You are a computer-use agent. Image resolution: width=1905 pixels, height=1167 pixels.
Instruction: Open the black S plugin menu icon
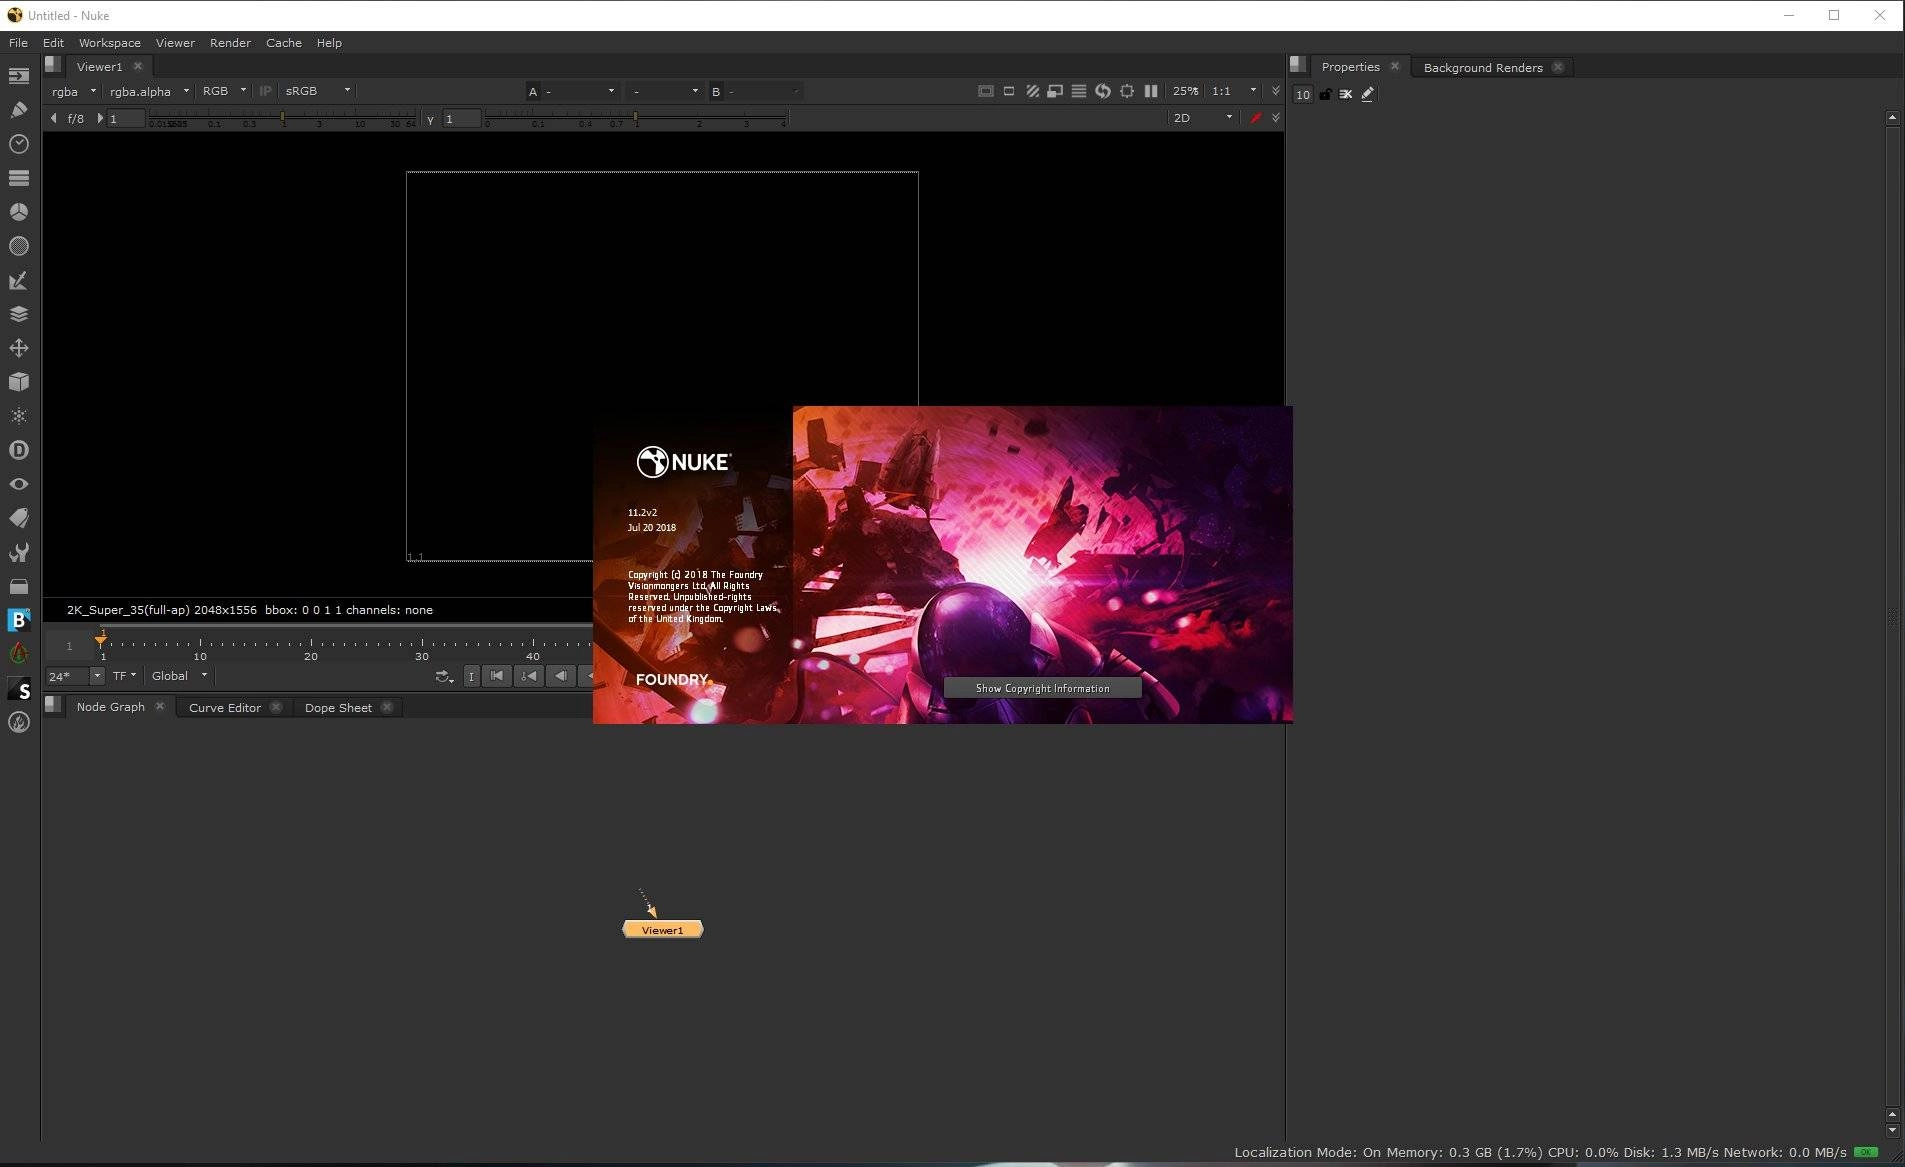tap(19, 689)
